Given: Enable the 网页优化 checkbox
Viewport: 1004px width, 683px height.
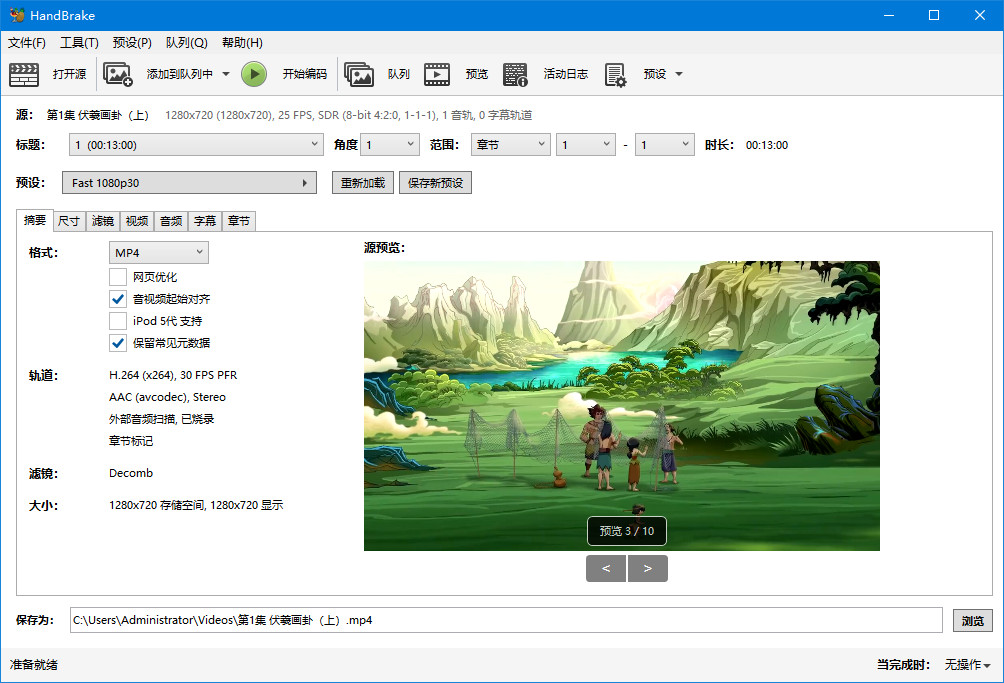Looking at the screenshot, I should (x=118, y=277).
